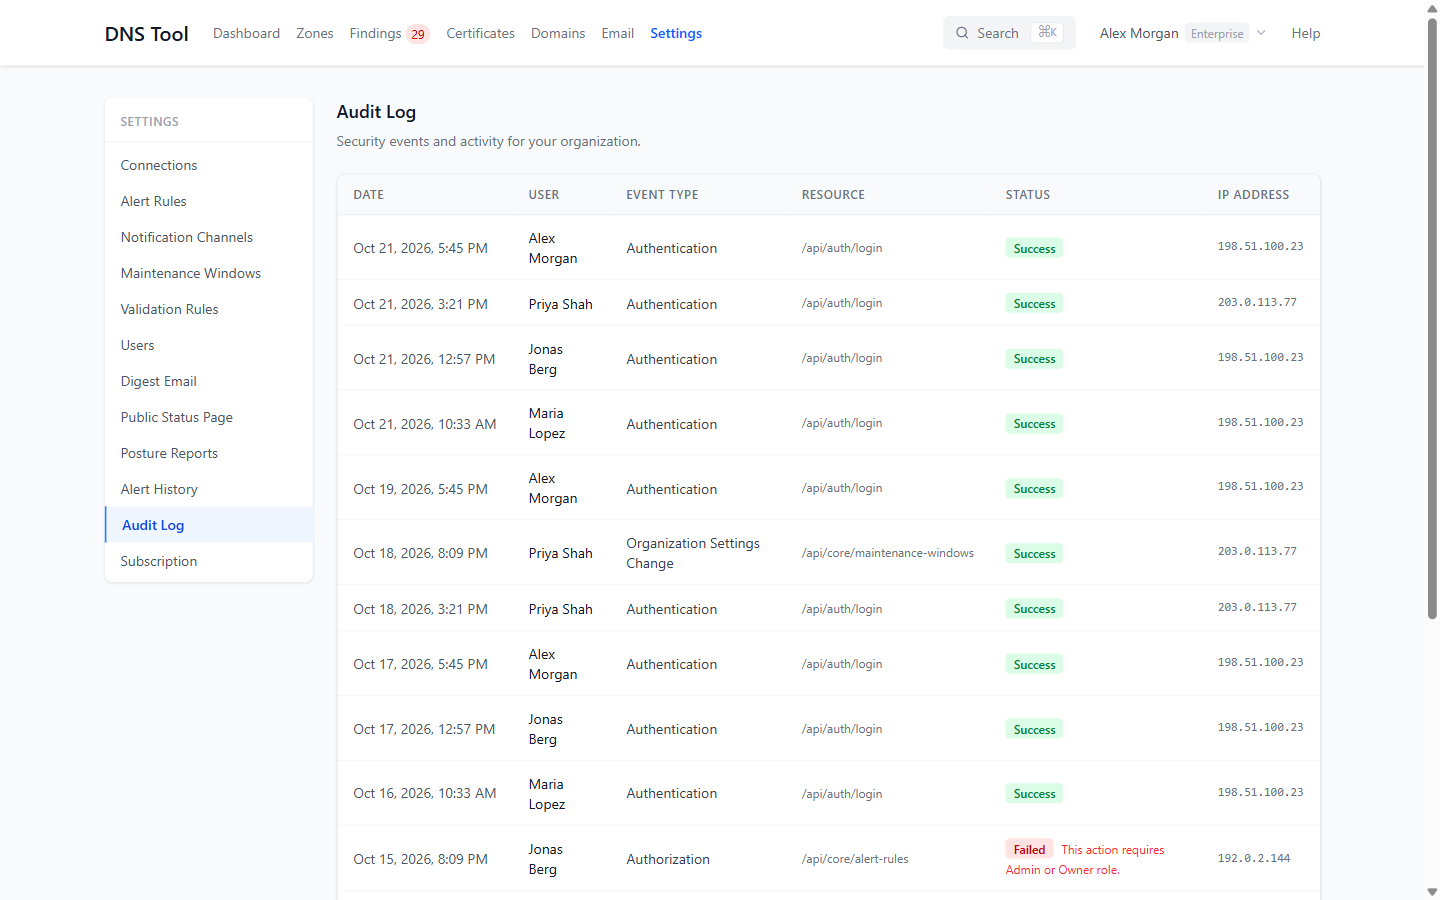Open Connections settings
Image resolution: width=1440 pixels, height=900 pixels.
point(209,165)
